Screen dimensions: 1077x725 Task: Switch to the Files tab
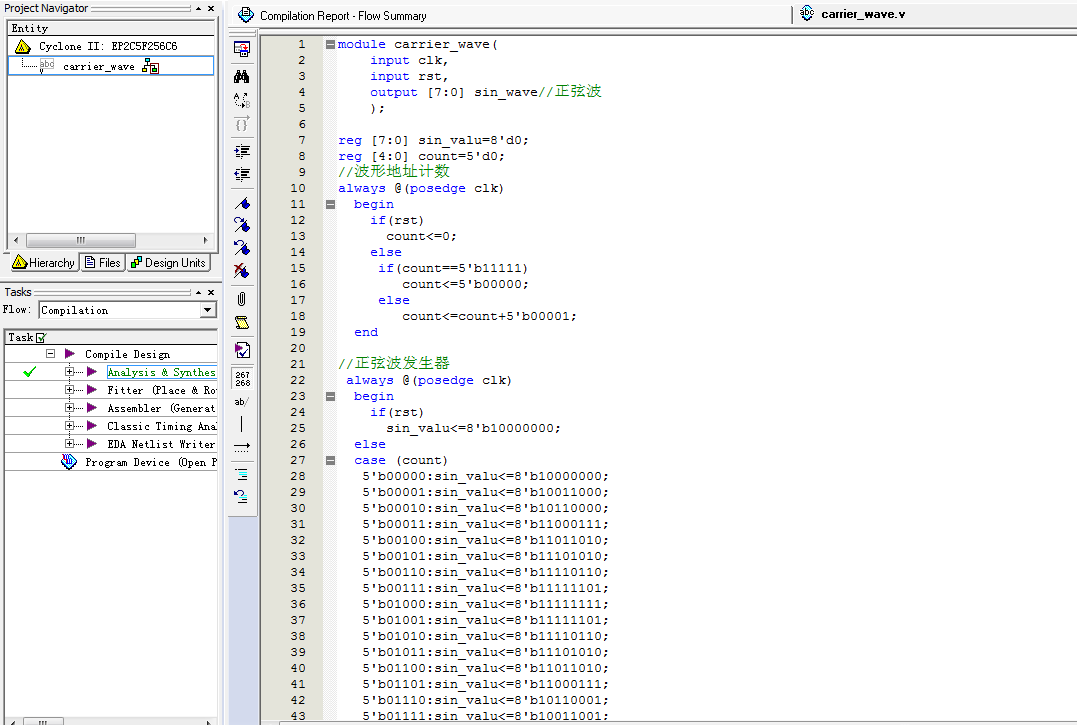103,263
